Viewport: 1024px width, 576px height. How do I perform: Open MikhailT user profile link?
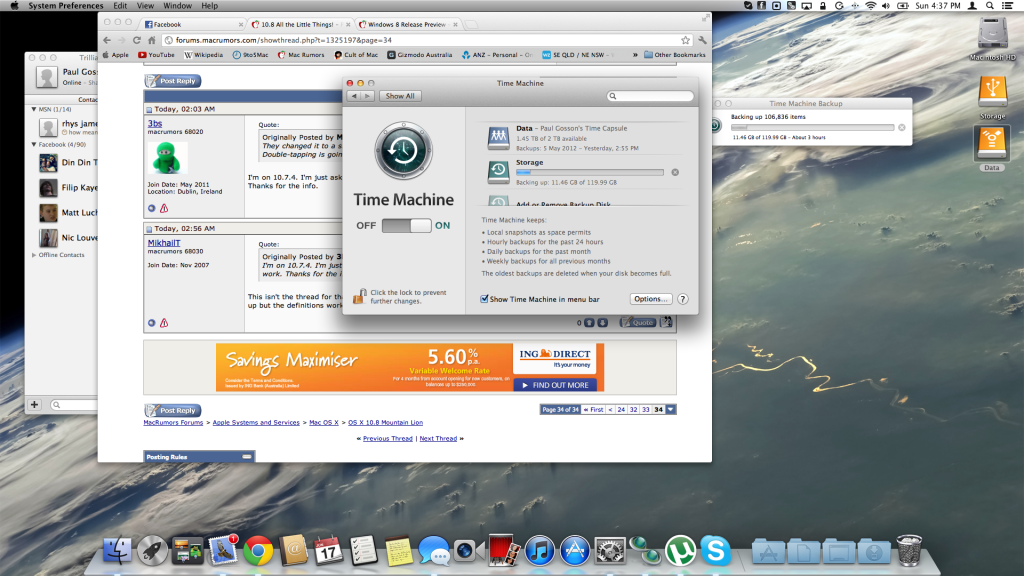pyautogui.click(x=164, y=242)
